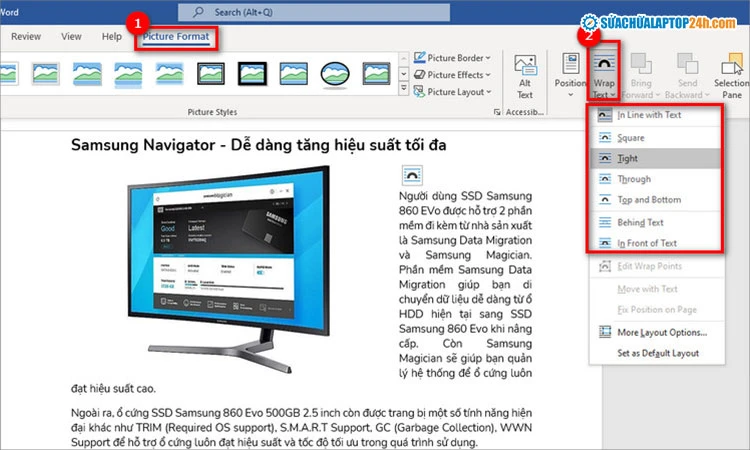
Task: Choose Behind Text wrap option
Action: (655, 222)
